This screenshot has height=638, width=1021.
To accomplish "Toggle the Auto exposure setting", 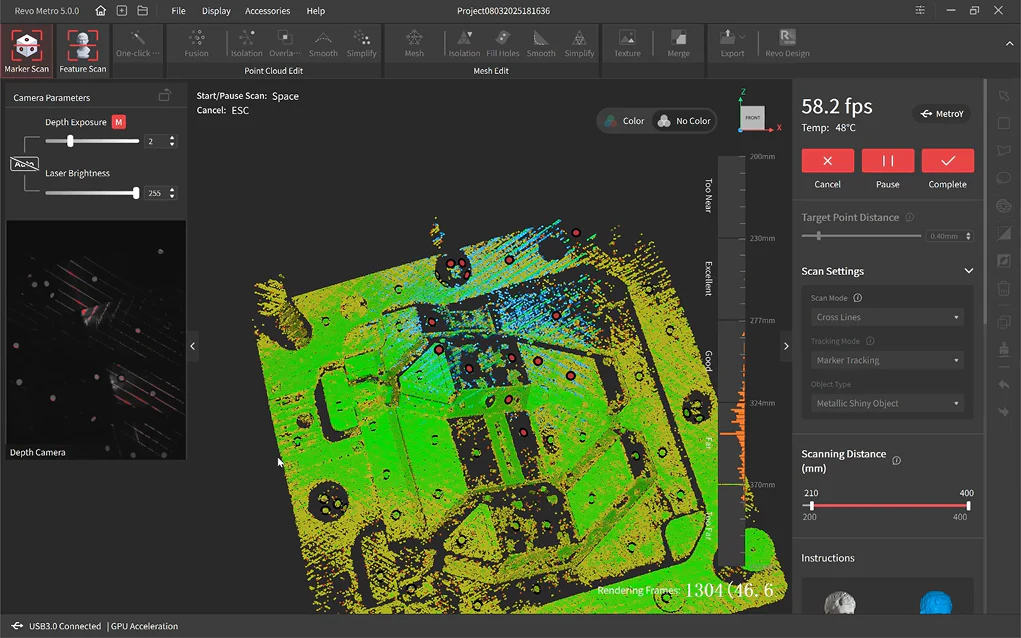I will pyautogui.click(x=25, y=164).
